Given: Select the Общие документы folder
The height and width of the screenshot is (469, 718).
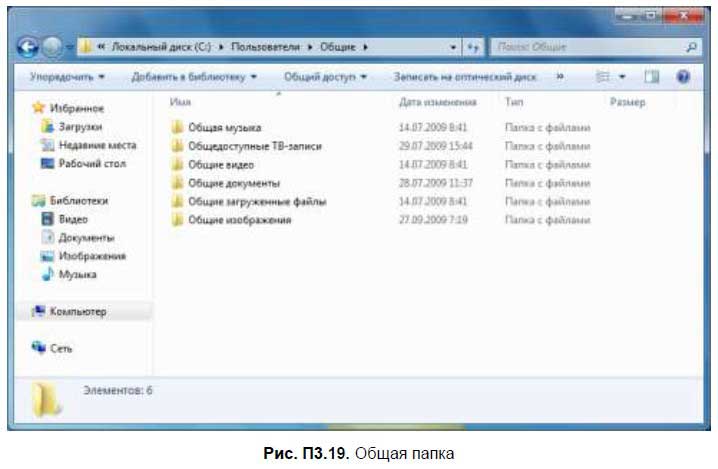Looking at the screenshot, I should (234, 183).
